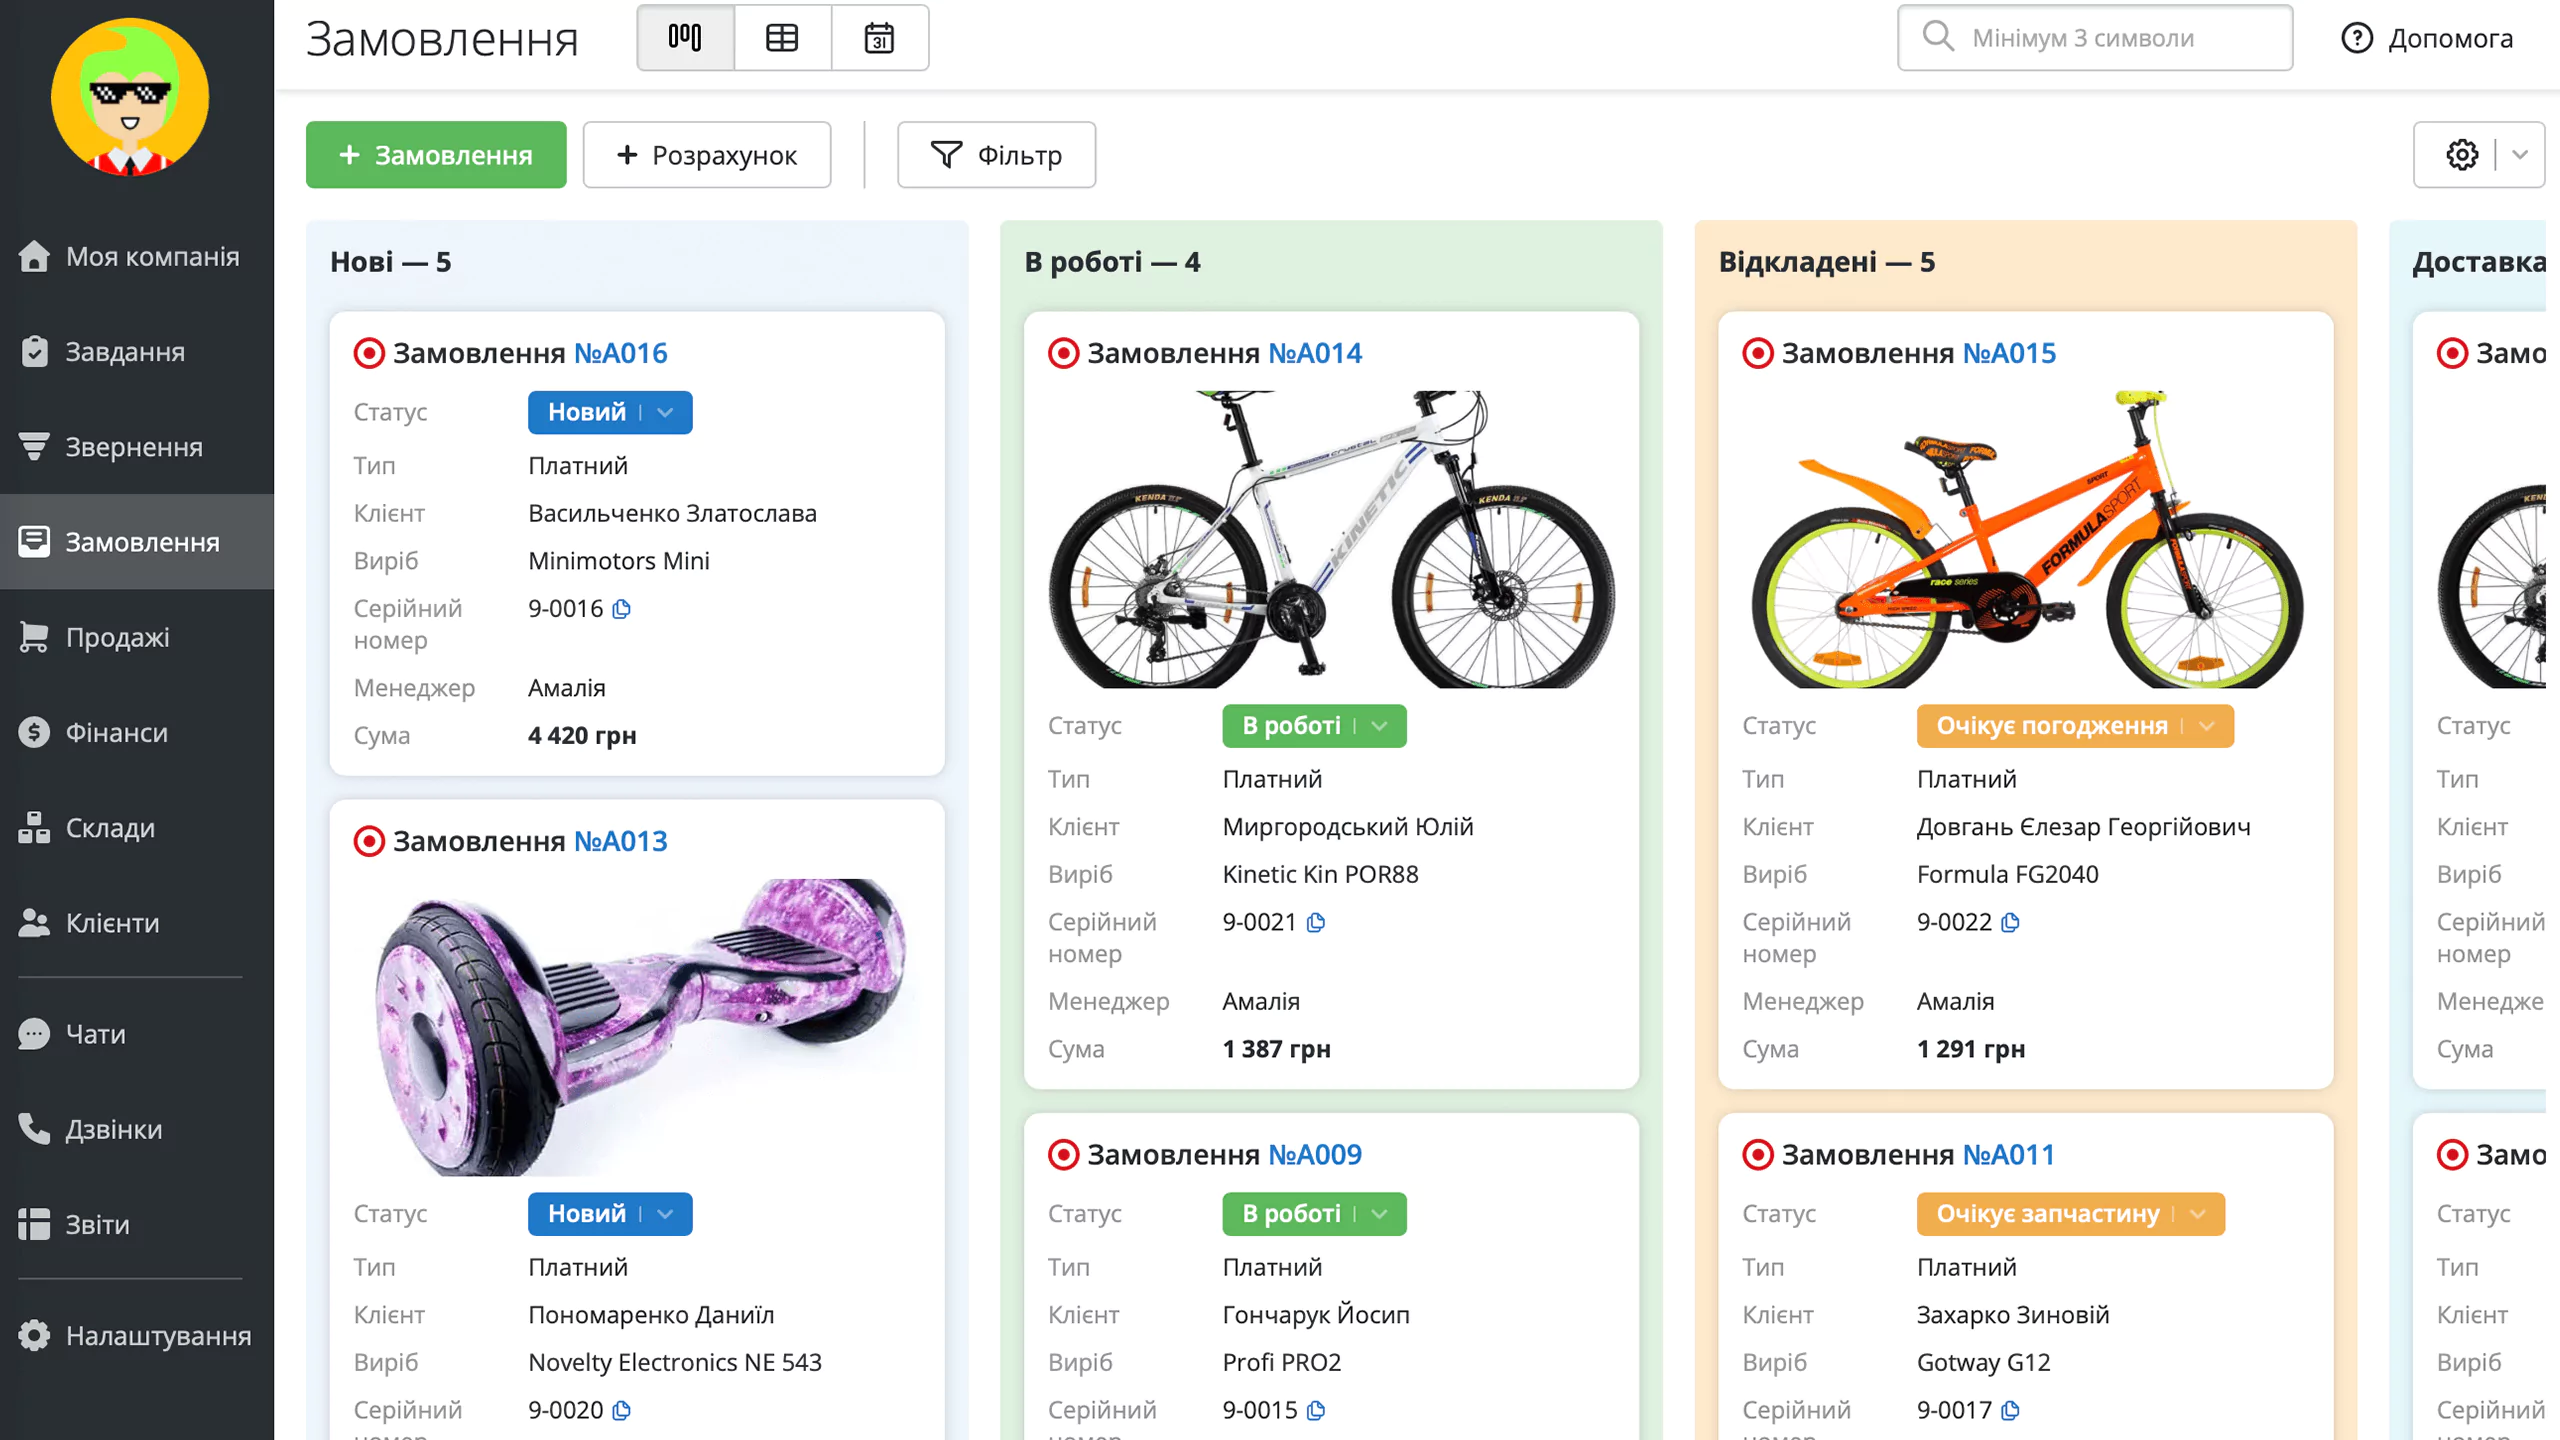
Task: Click the Нові — 5 column header
Action: pyautogui.click(x=390, y=262)
